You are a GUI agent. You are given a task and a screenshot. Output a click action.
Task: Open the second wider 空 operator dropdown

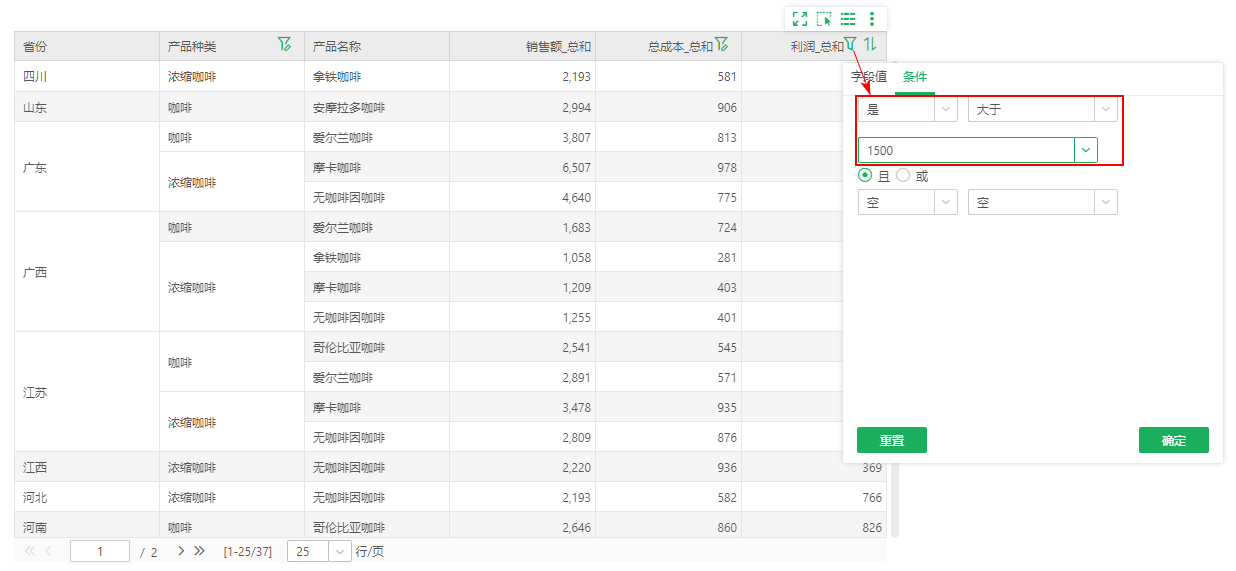click(1042, 202)
